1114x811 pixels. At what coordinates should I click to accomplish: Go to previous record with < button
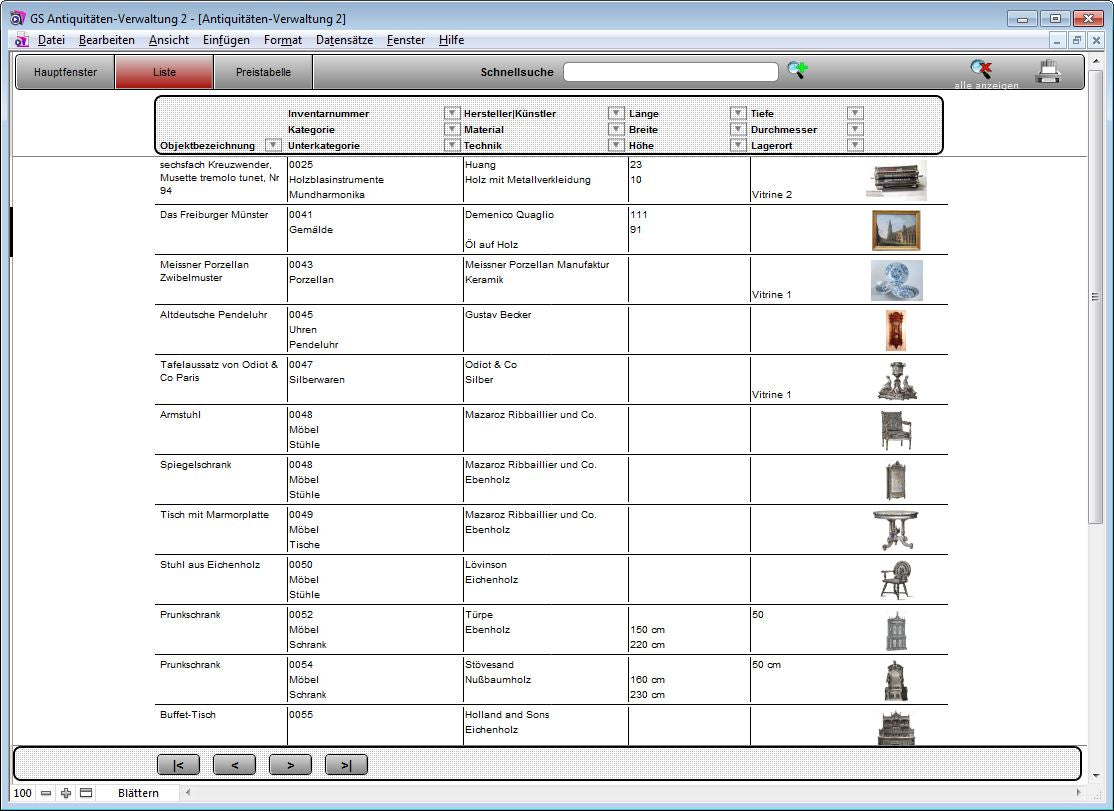point(234,765)
